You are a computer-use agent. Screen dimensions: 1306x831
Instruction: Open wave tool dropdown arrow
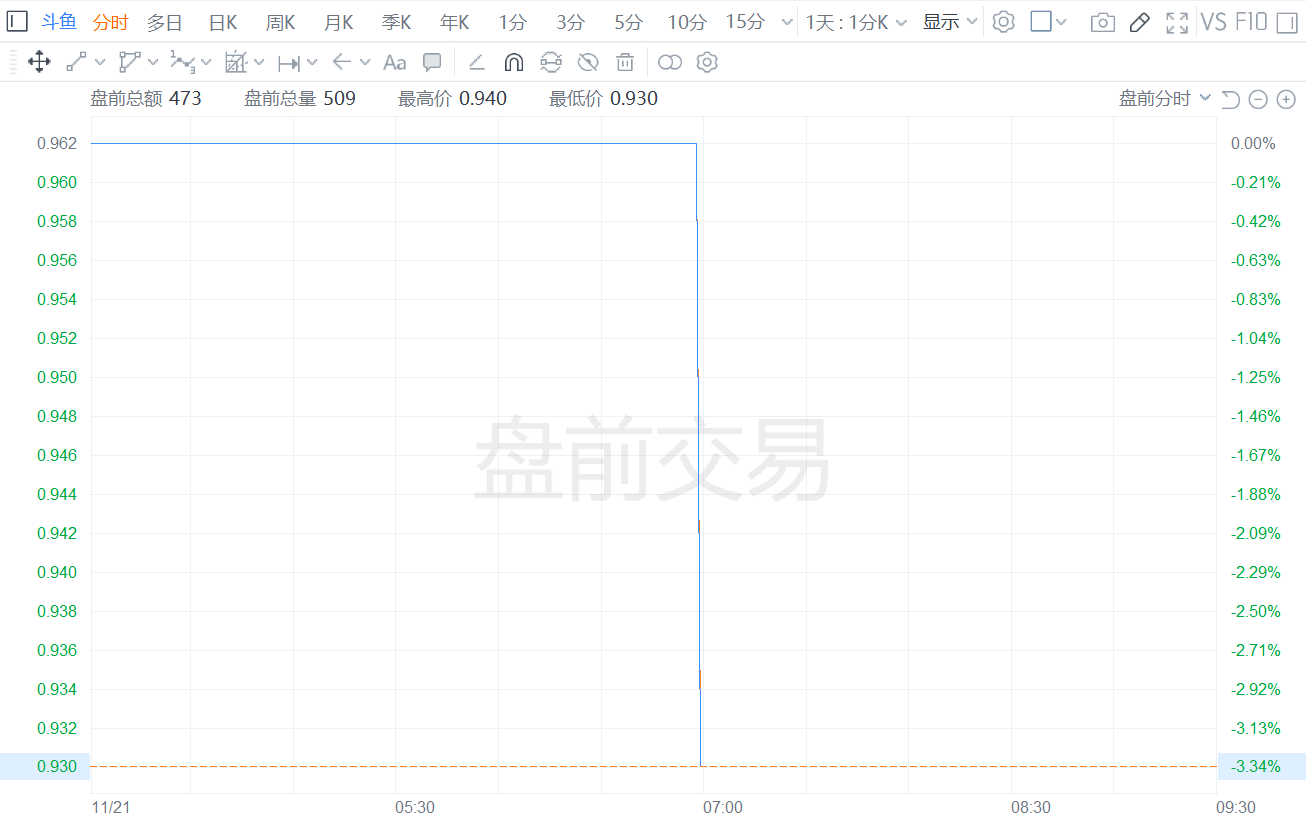(206, 63)
